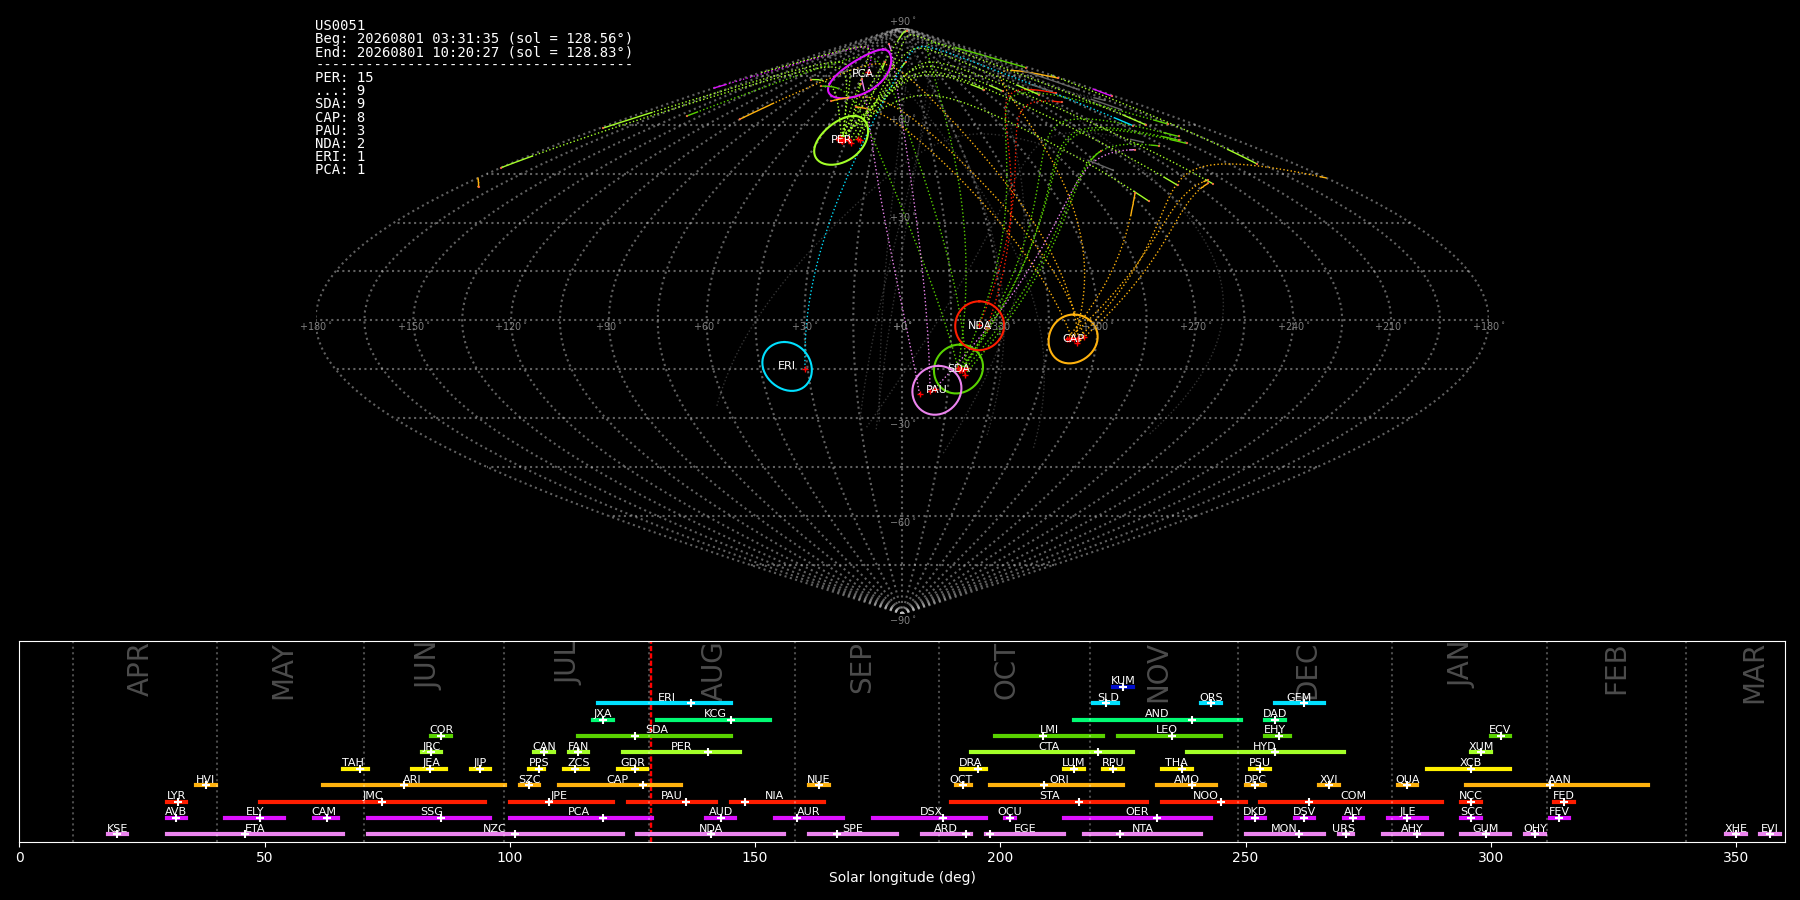The image size is (1800, 900).
Task: Click the STA red activity bar
Action: [x=1049, y=801]
